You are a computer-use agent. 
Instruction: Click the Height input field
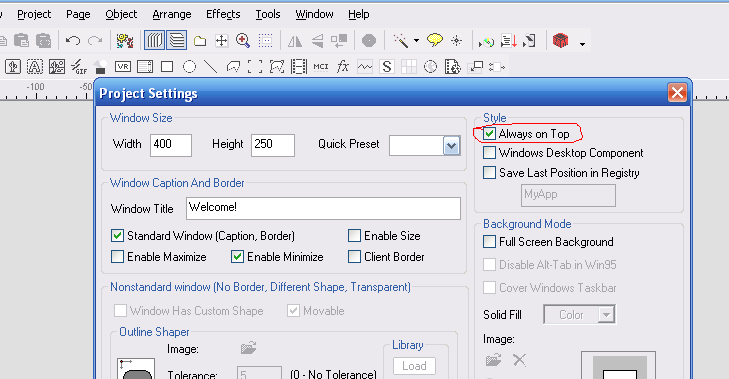tap(272, 145)
